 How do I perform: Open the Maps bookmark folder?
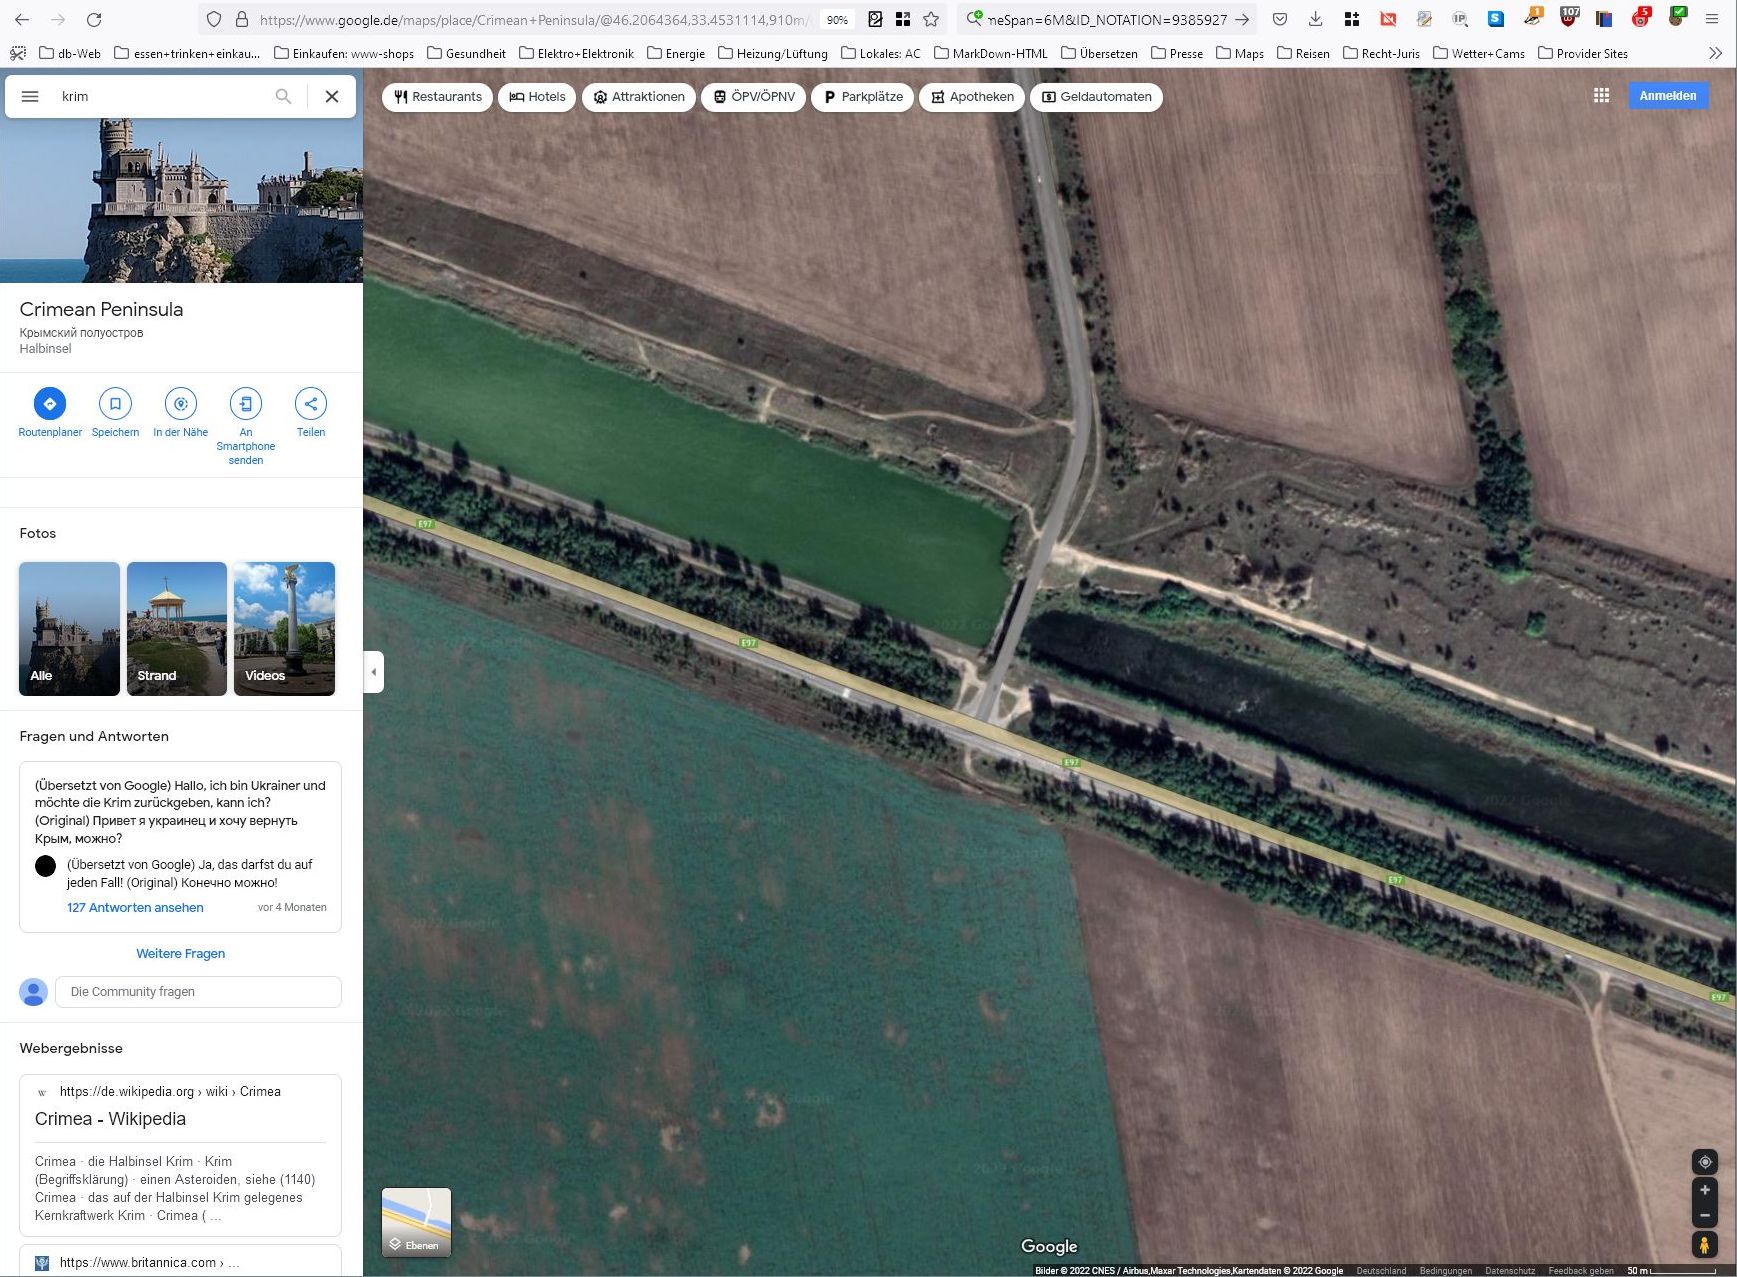tap(1240, 53)
